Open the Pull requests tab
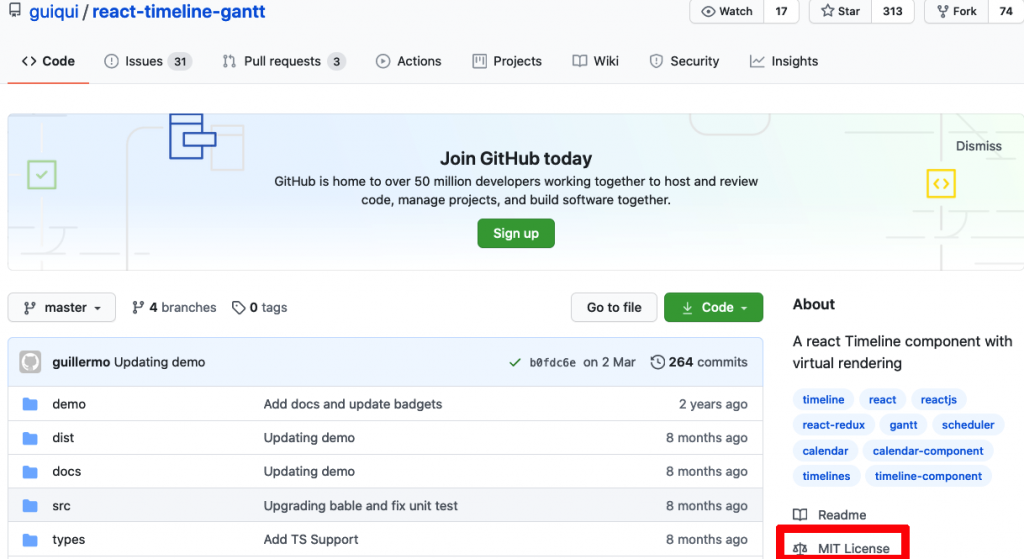This screenshot has width=1024, height=559. point(283,61)
